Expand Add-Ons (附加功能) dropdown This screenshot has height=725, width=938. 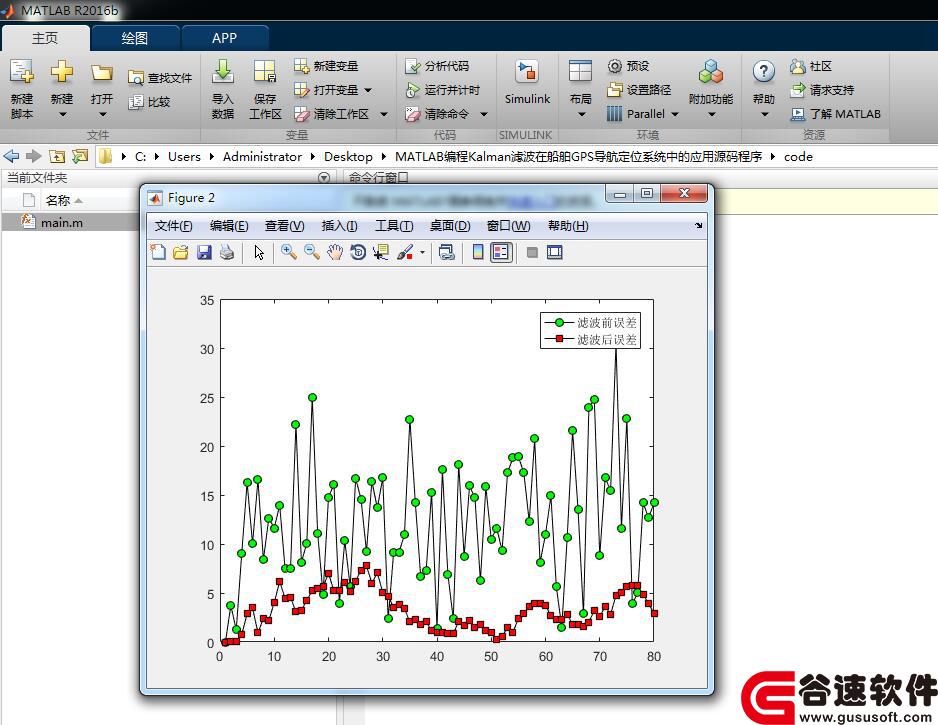[x=711, y=114]
